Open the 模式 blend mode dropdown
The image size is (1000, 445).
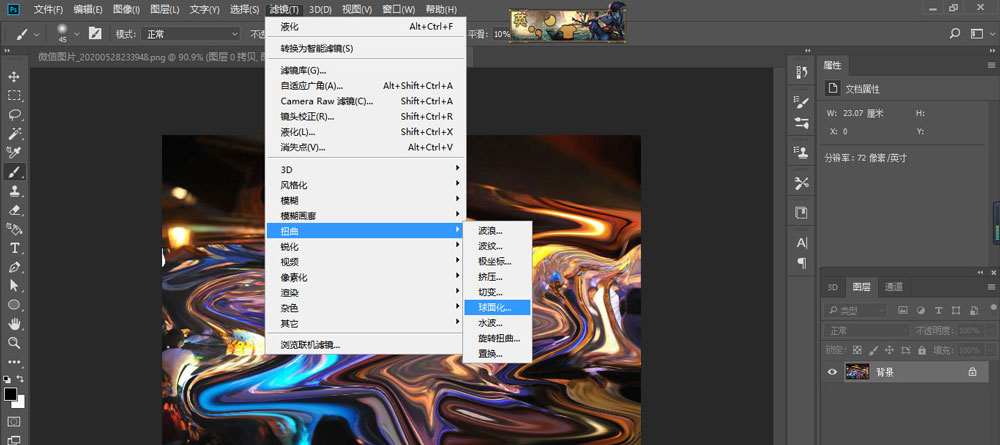point(191,34)
